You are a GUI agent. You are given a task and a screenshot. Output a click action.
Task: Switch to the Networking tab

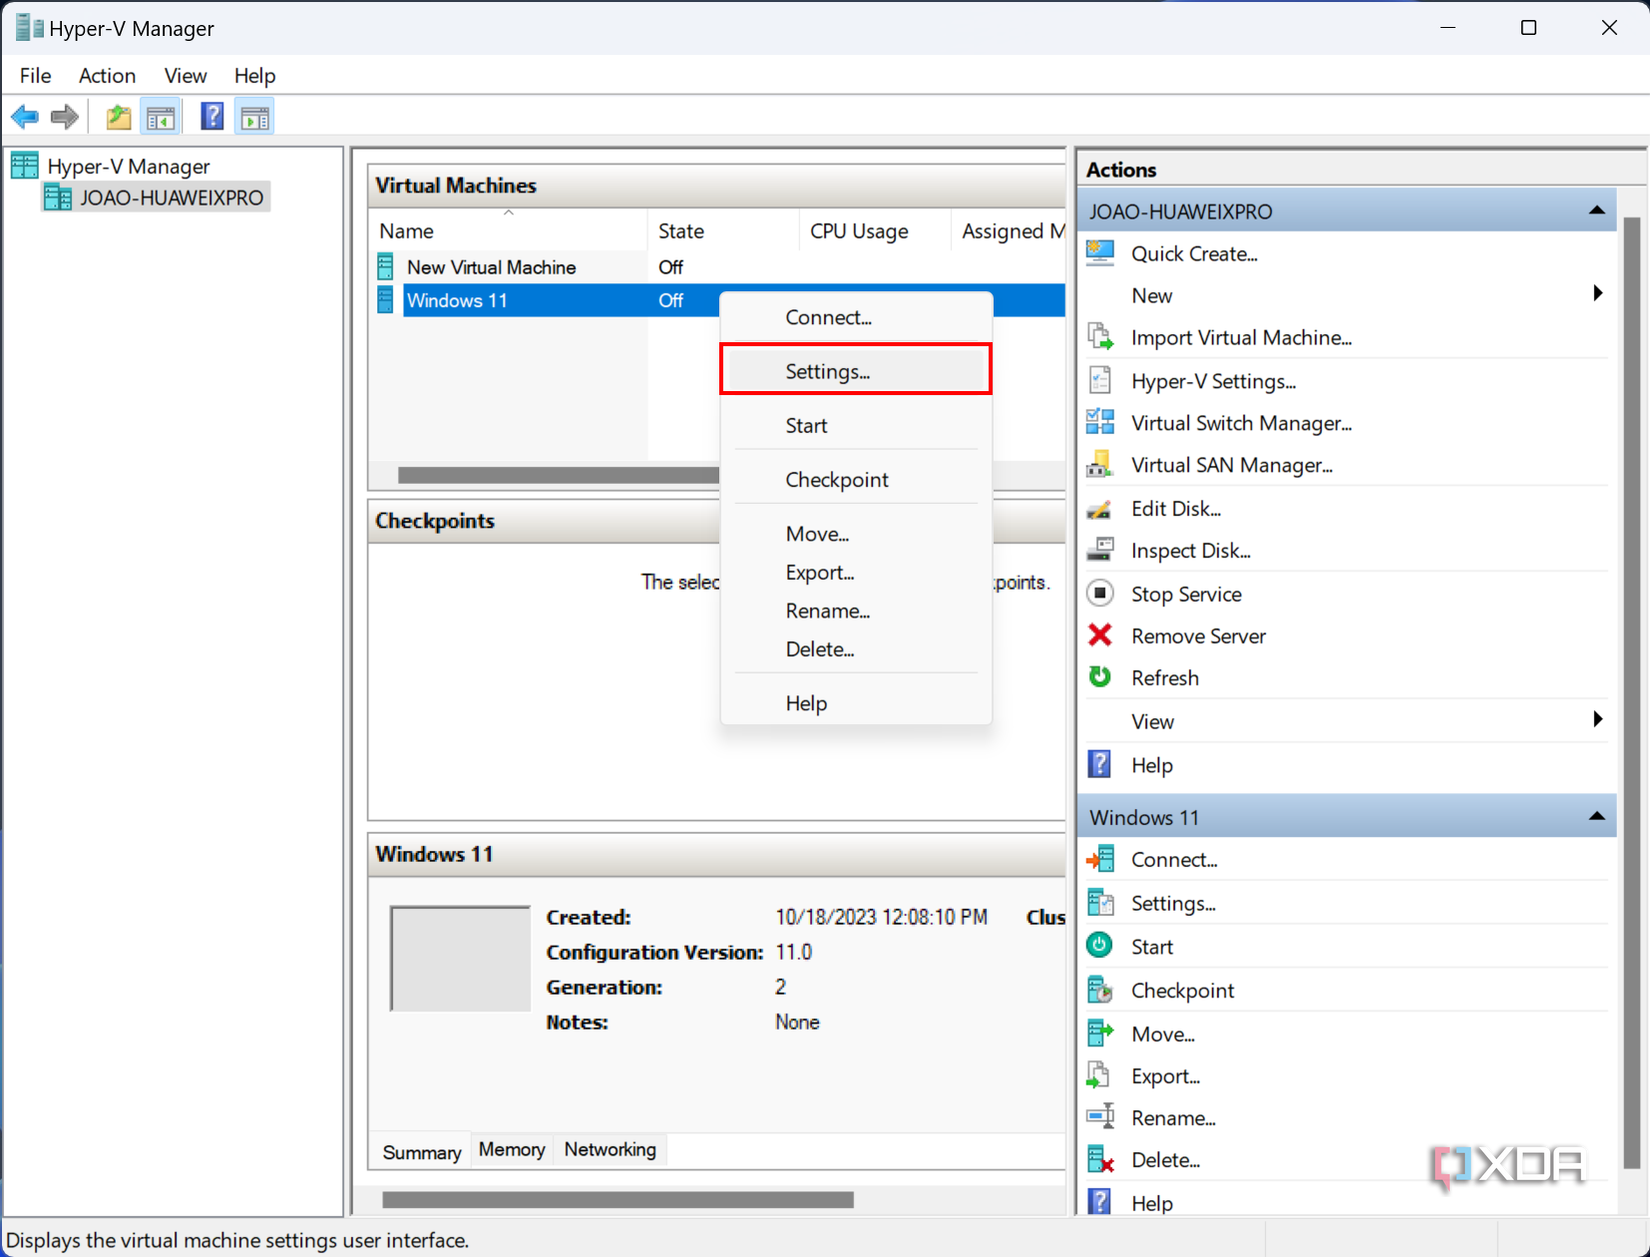click(x=610, y=1150)
